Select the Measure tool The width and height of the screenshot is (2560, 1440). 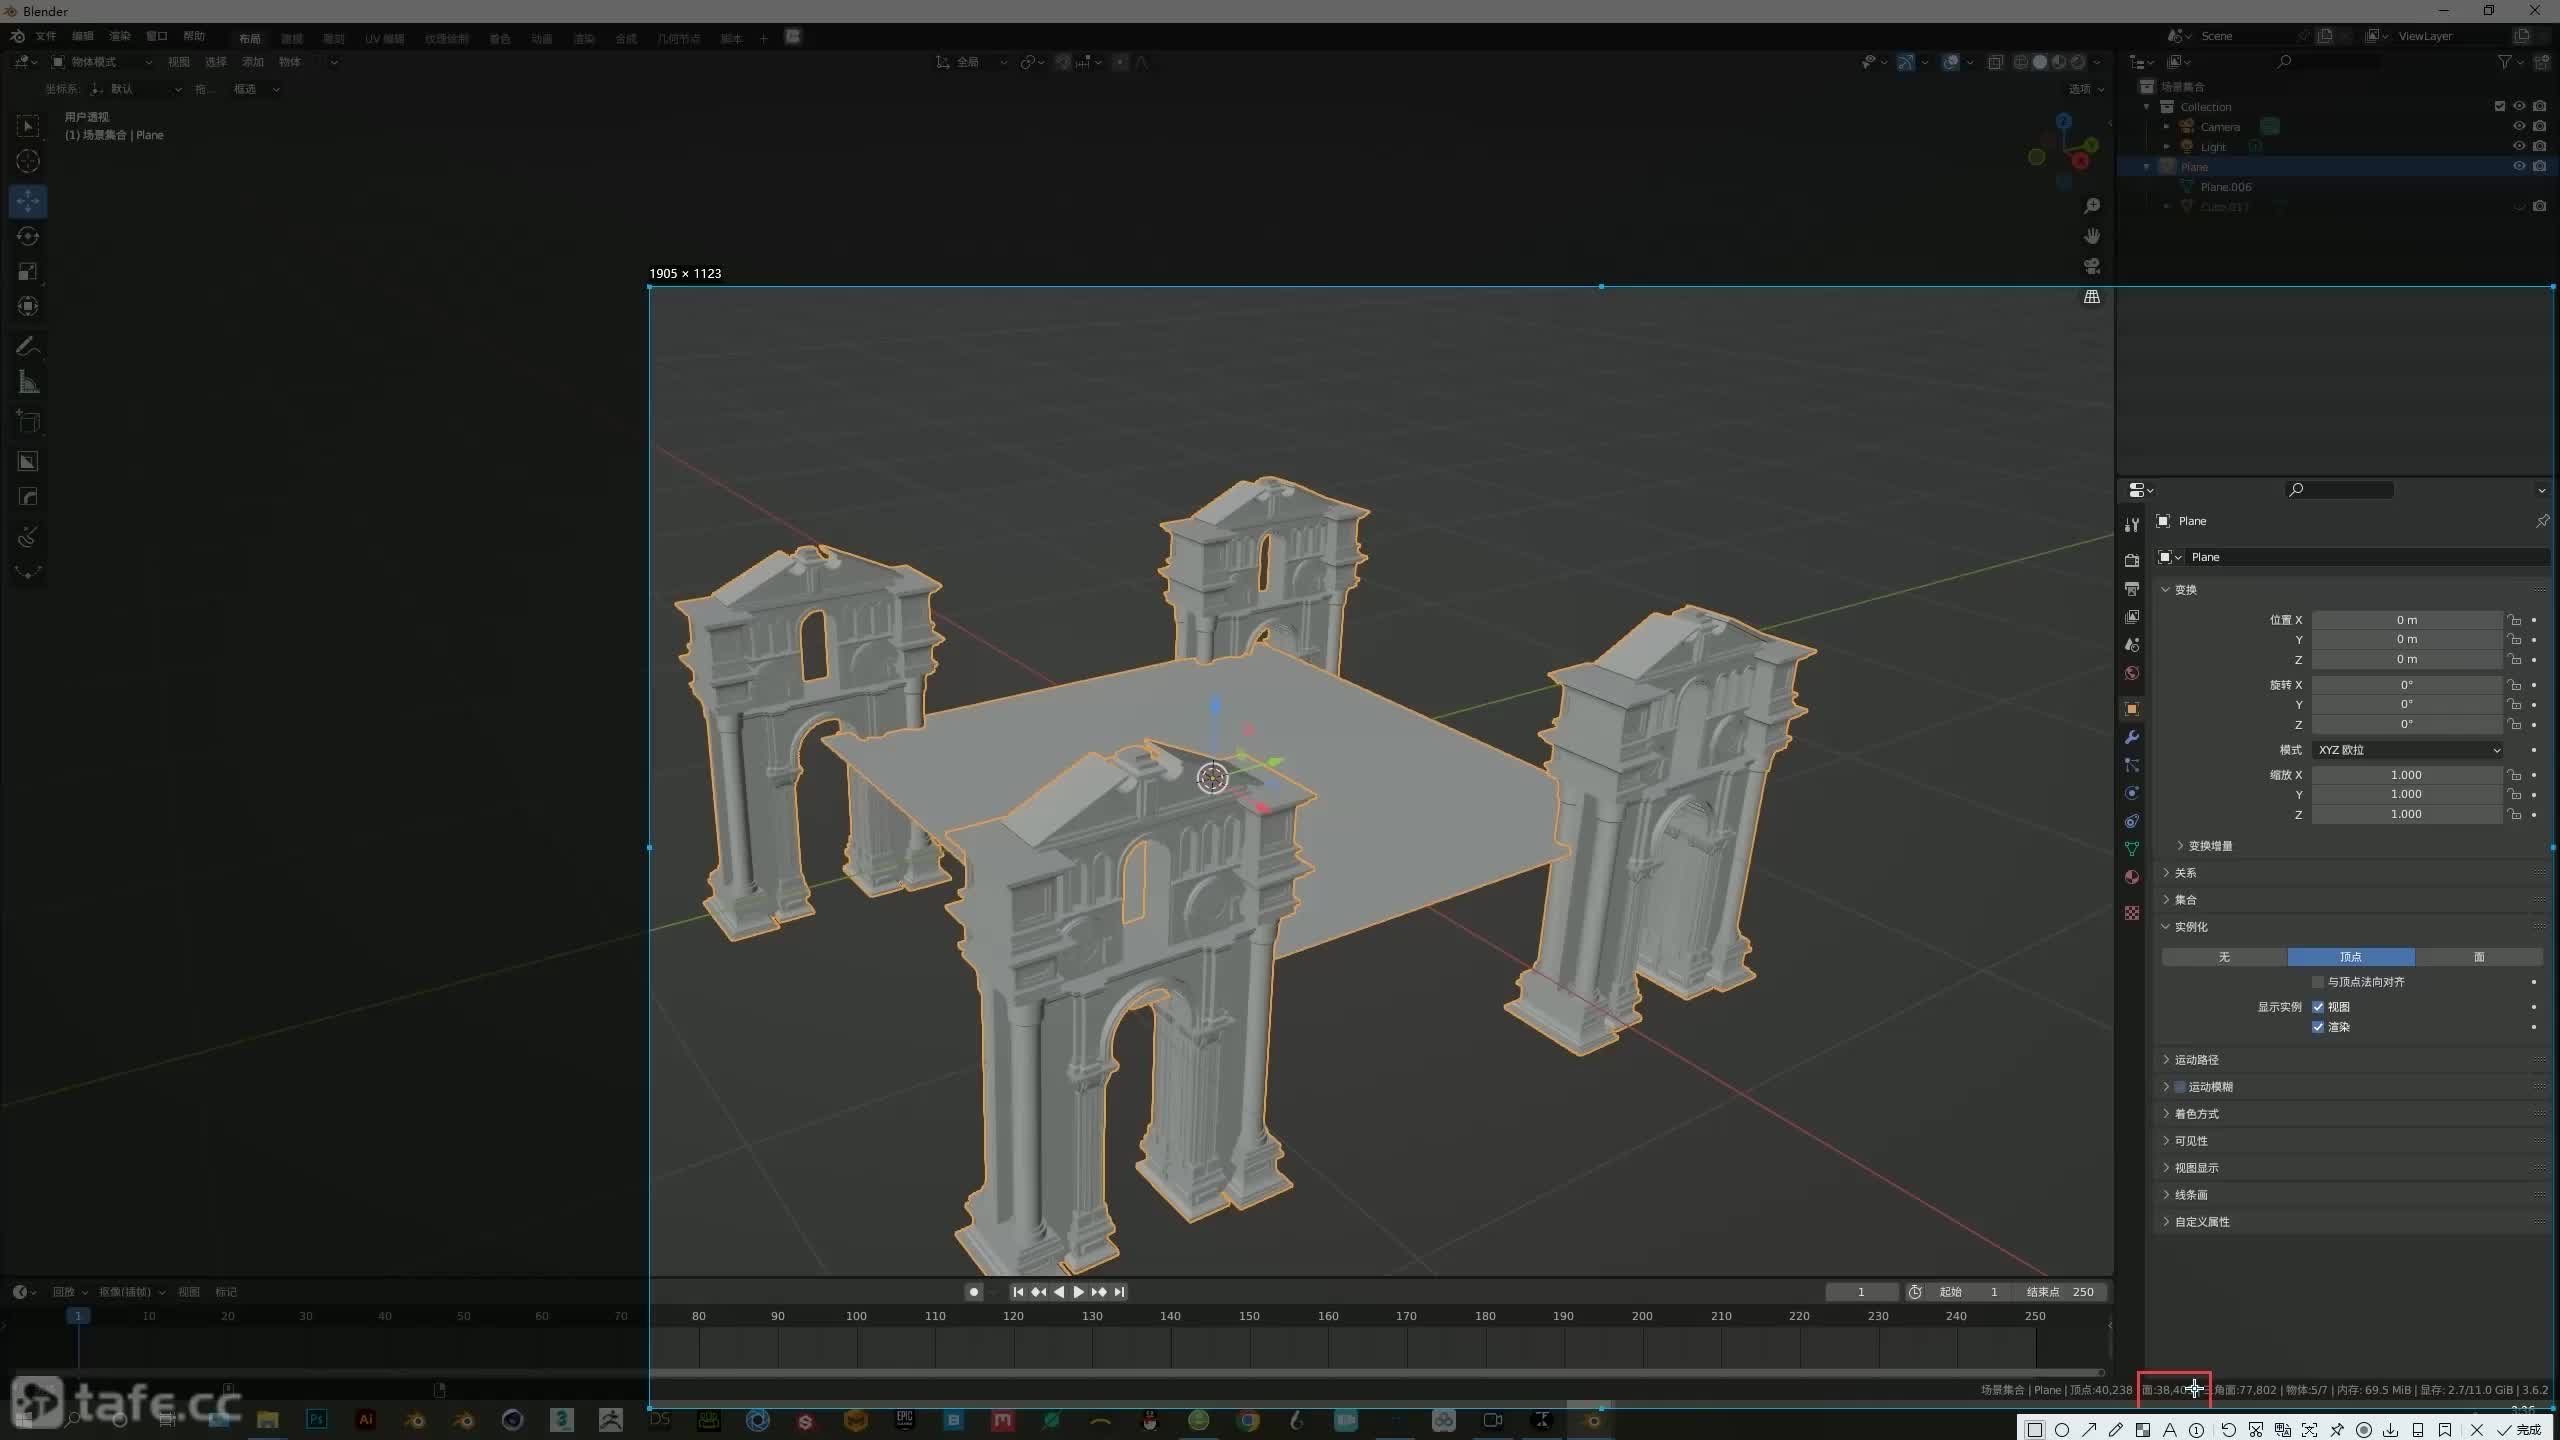pos(28,382)
